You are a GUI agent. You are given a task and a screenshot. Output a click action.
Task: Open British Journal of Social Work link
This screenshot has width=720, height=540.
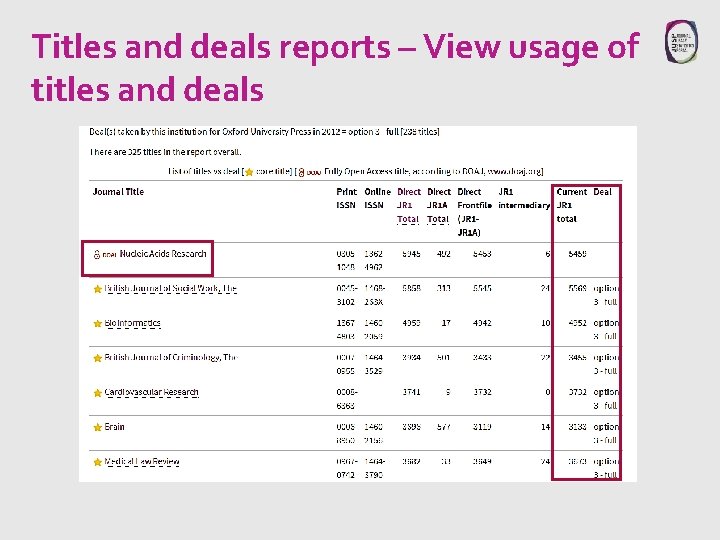coord(170,289)
